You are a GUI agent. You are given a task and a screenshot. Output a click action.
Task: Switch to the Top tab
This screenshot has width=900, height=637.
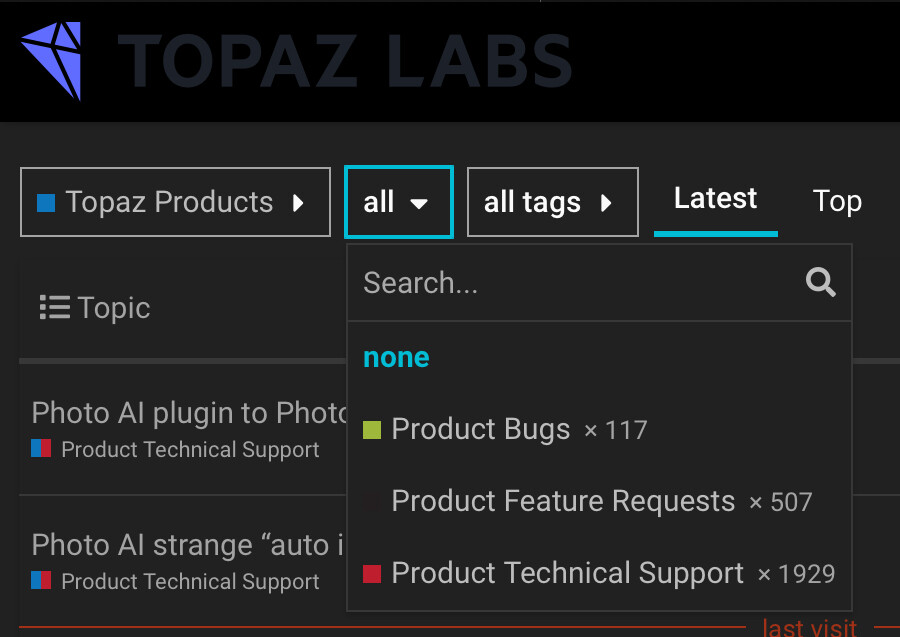tap(837, 201)
